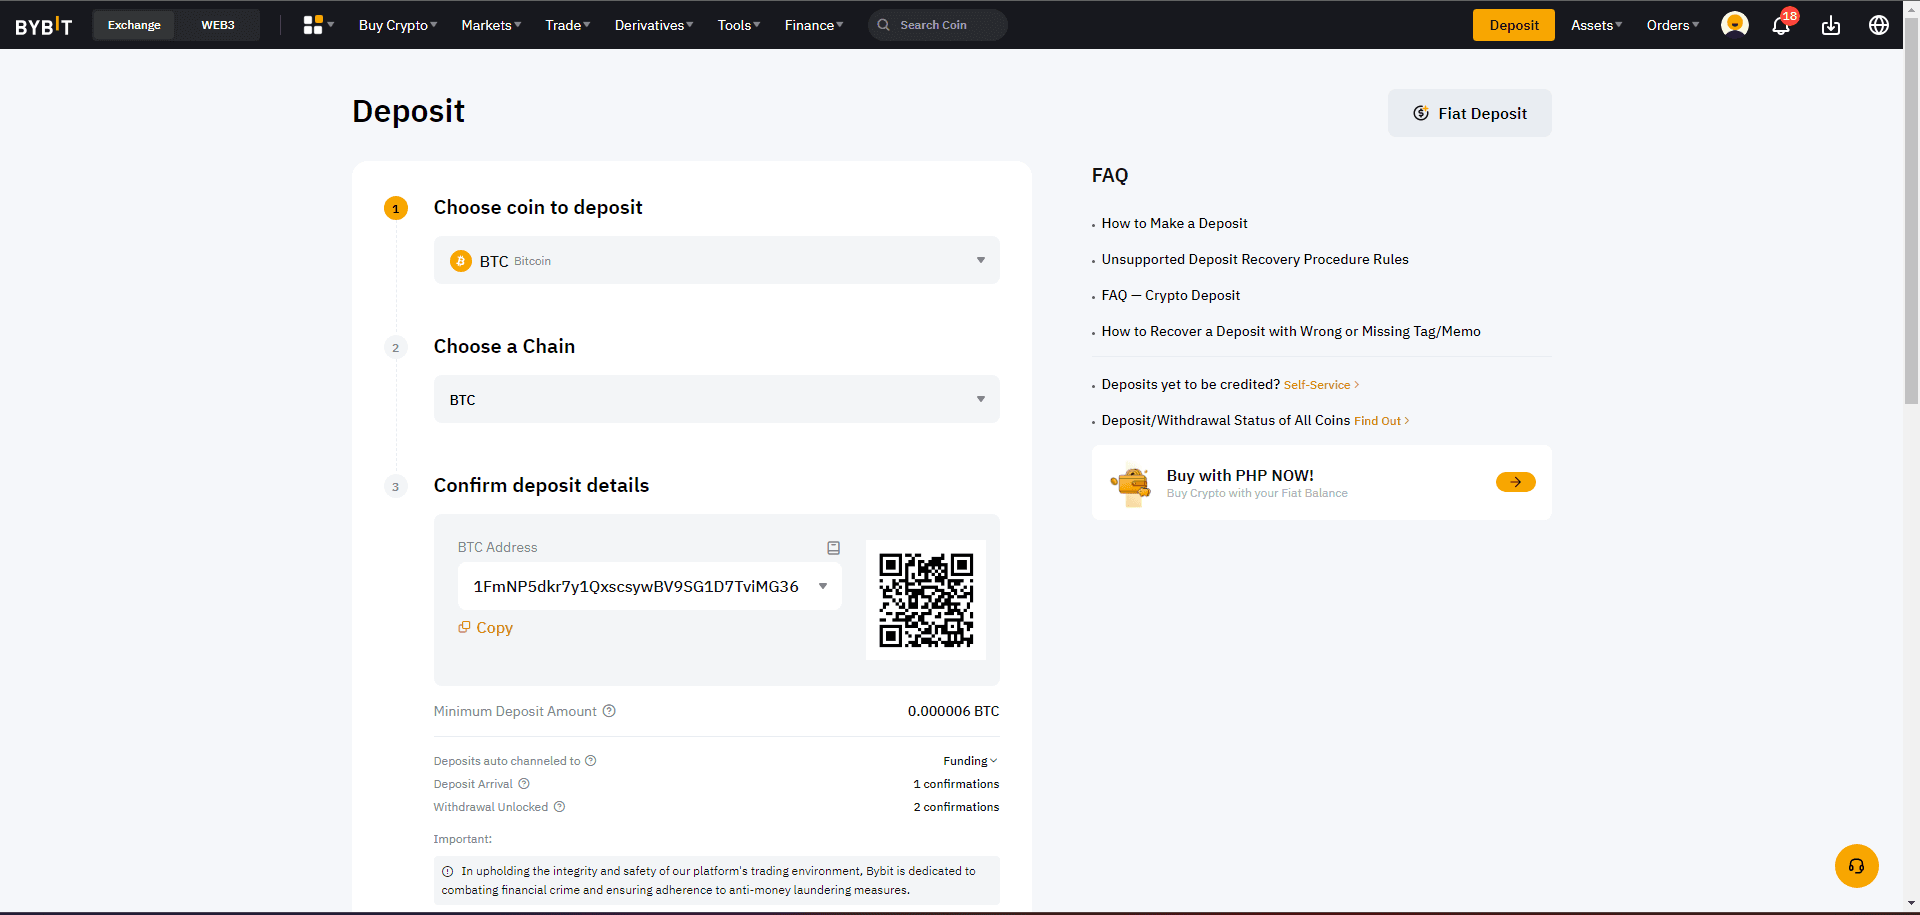Open the Buy Crypto menu
The width and height of the screenshot is (1920, 915).
[398, 25]
